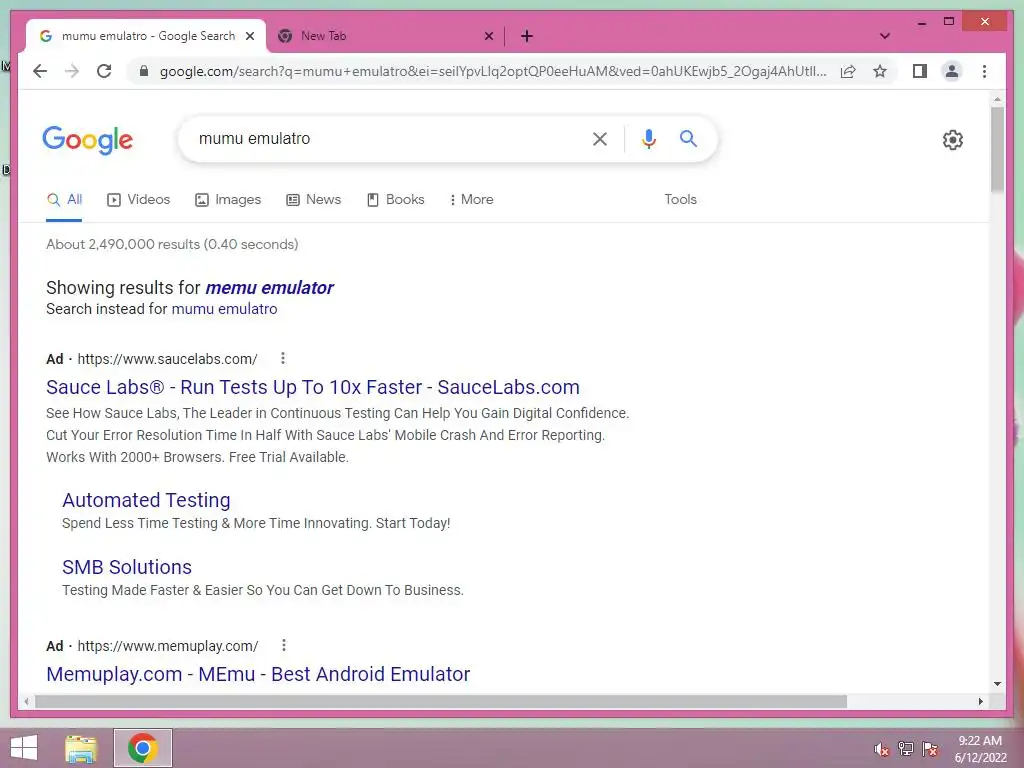Open File Explorer from the taskbar
Image resolution: width=1024 pixels, height=768 pixels.
pyautogui.click(x=81, y=748)
